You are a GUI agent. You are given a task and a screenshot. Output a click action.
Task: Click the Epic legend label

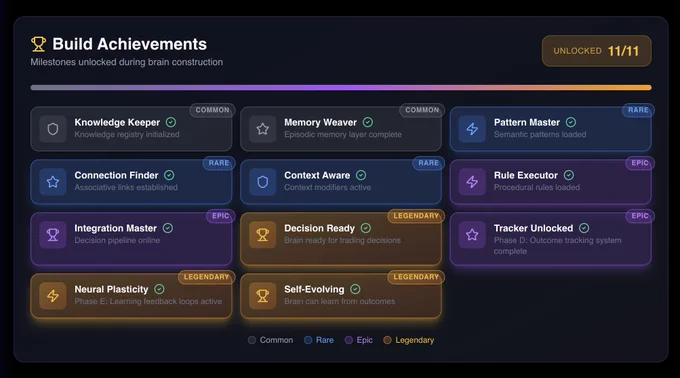364,340
